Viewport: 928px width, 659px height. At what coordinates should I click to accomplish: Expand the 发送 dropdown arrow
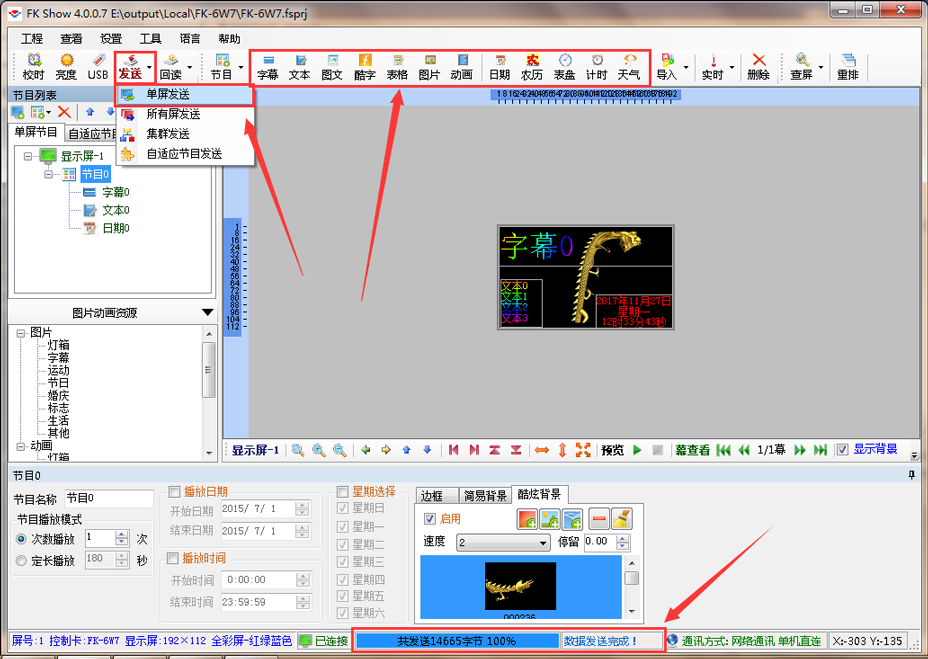149,67
